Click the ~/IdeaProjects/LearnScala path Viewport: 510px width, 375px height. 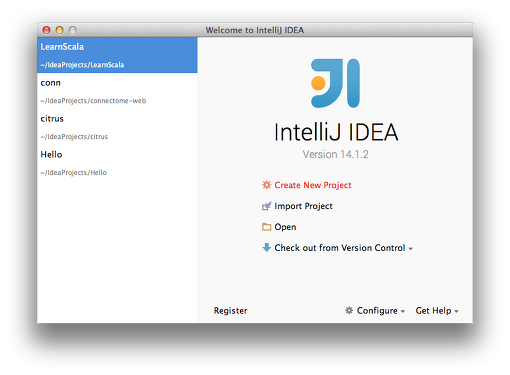(x=82, y=65)
